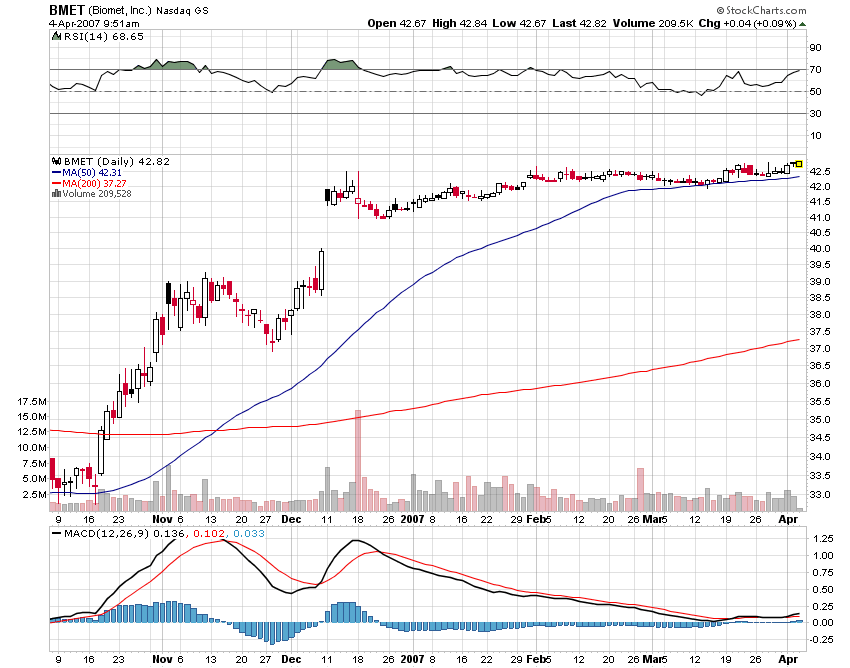The height and width of the screenshot is (668, 850).
Task: Click the RSI mountain icon beside RSI(14)
Action: click(56, 36)
